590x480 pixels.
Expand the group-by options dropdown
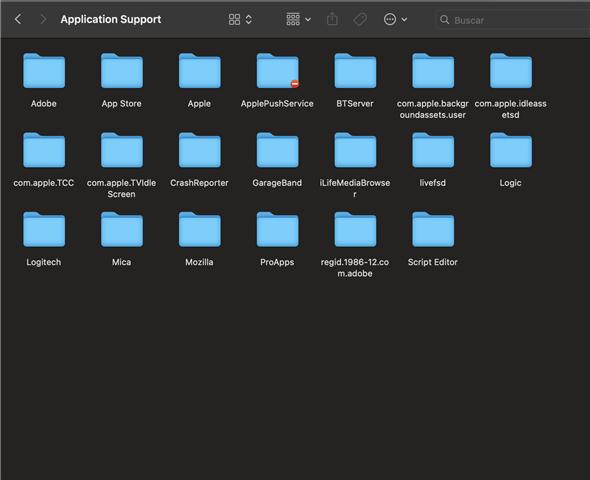click(x=298, y=19)
